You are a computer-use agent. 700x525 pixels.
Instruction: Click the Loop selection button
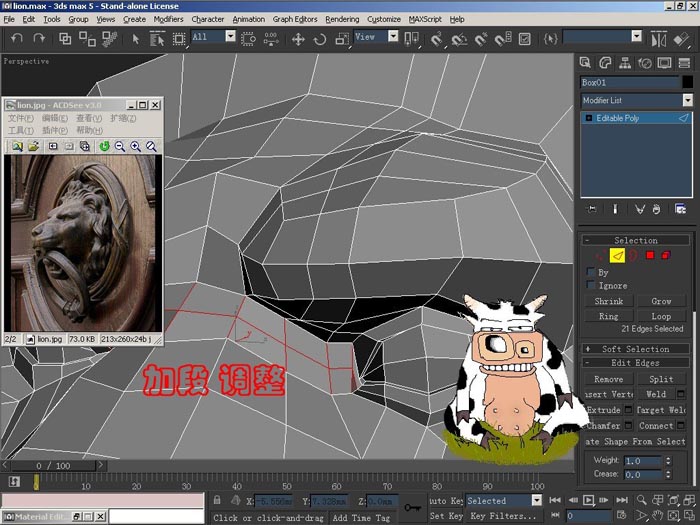point(661,316)
